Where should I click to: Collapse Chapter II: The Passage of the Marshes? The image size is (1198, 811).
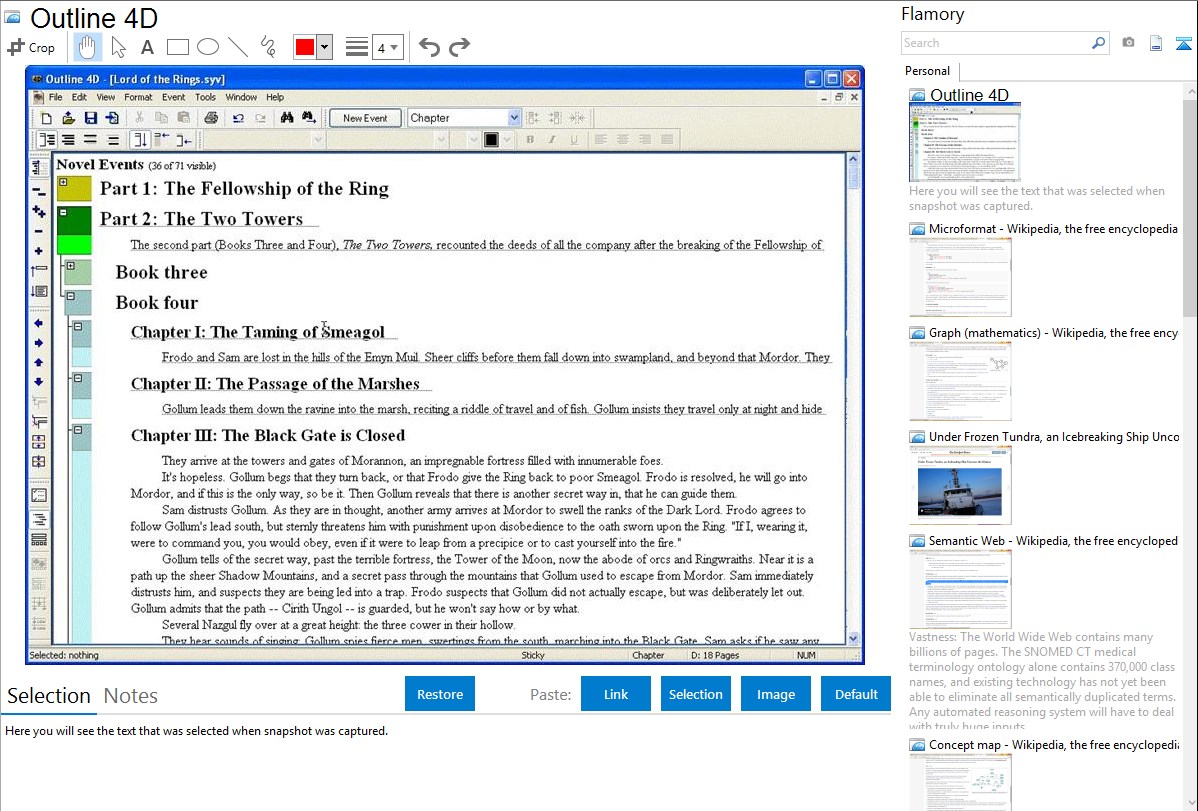(78, 378)
